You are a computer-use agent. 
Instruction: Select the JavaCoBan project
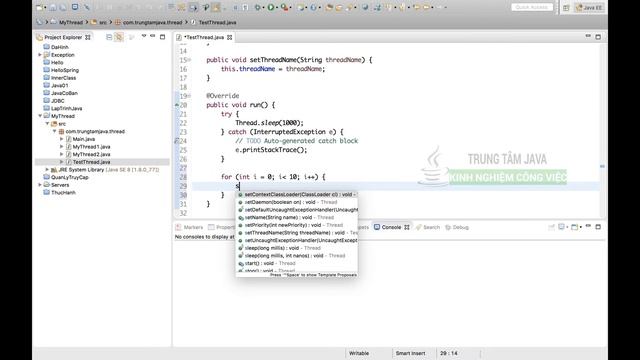click(x=64, y=93)
